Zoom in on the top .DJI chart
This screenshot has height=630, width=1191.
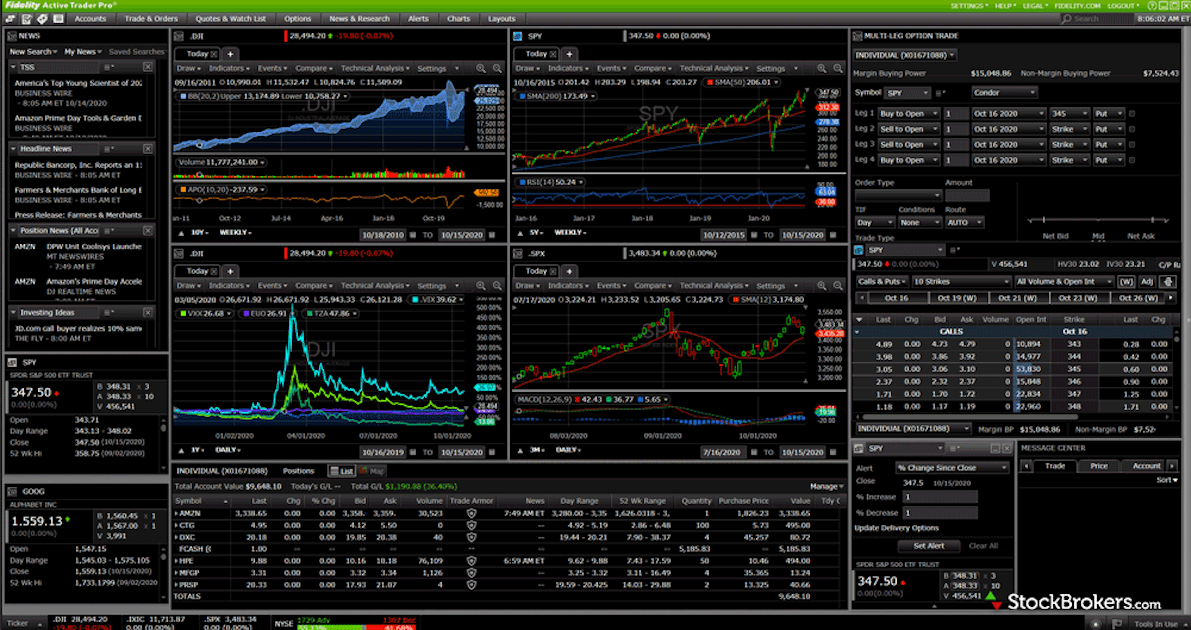(481, 68)
